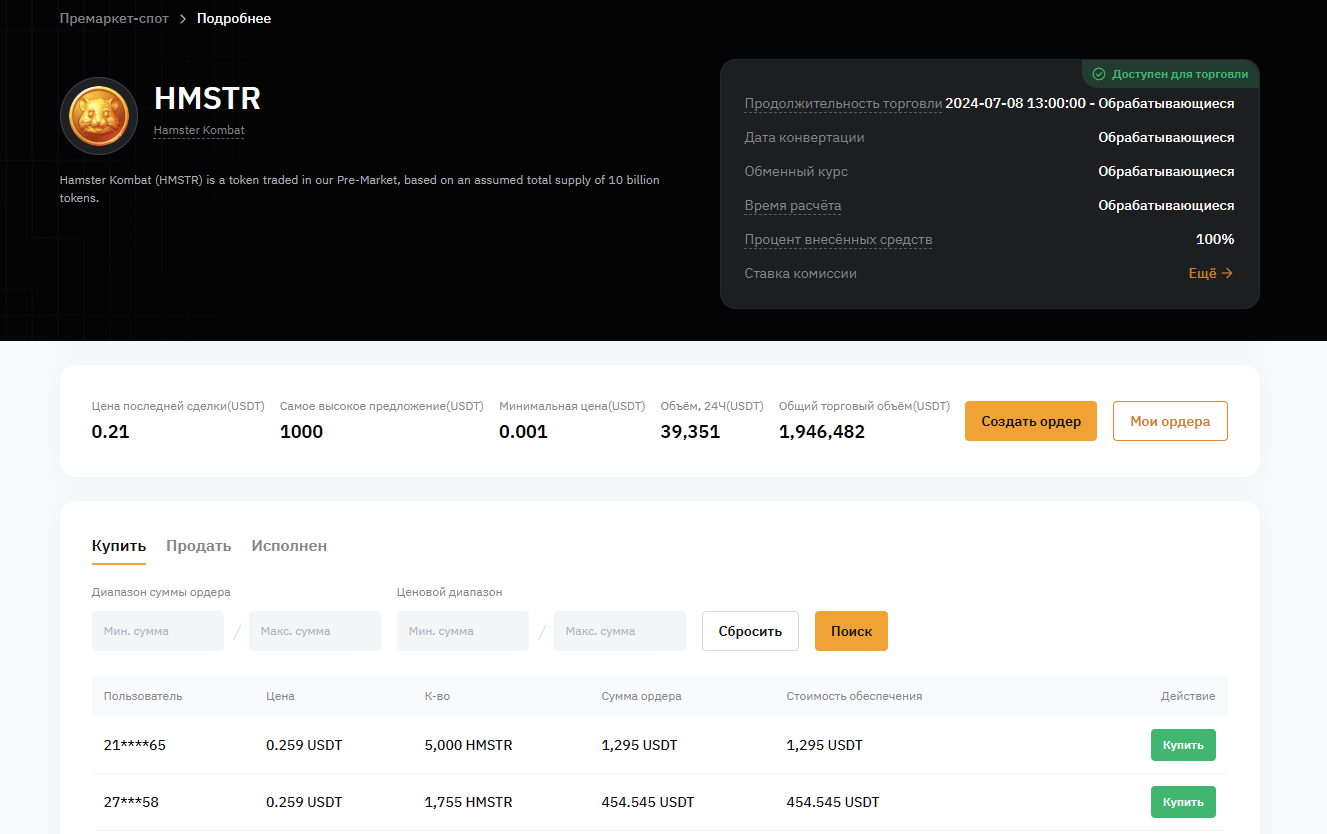This screenshot has width=1327, height=834.
Task: Click the green checkmark icon in trading badge
Action: click(1099, 74)
